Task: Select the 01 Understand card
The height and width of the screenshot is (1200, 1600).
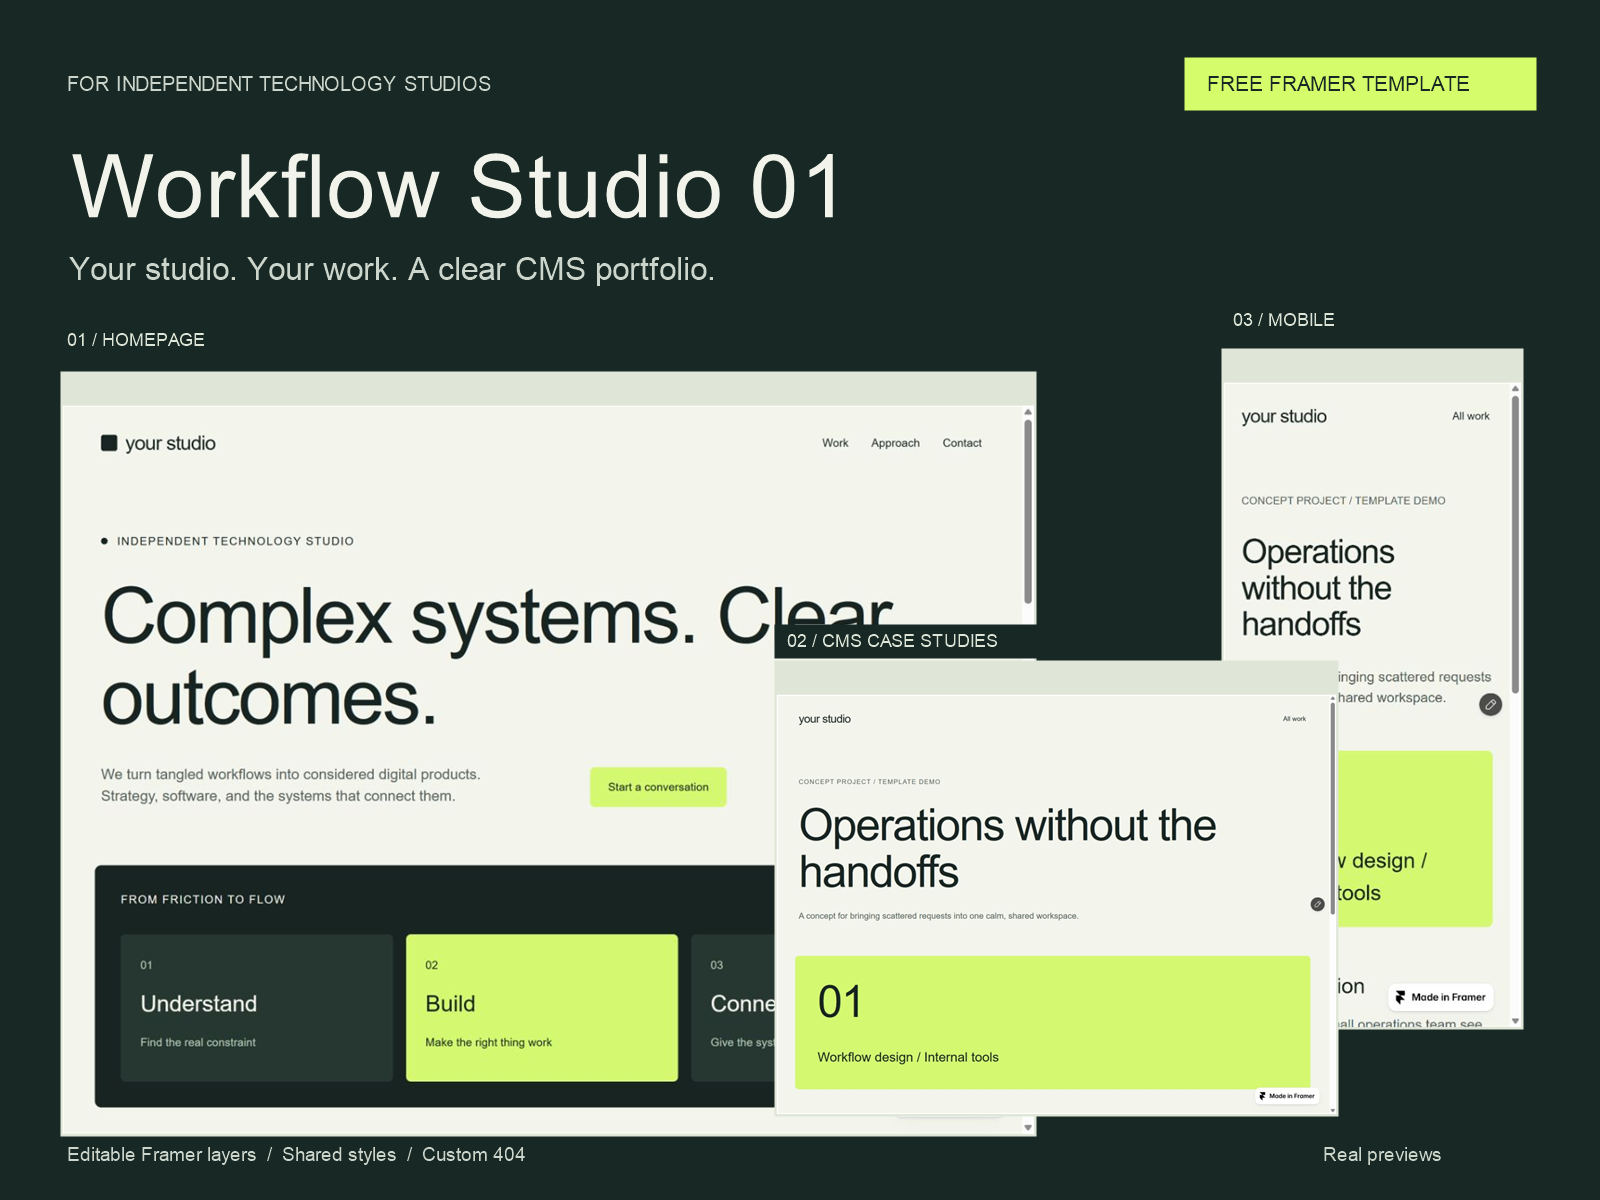Action: tap(256, 1008)
